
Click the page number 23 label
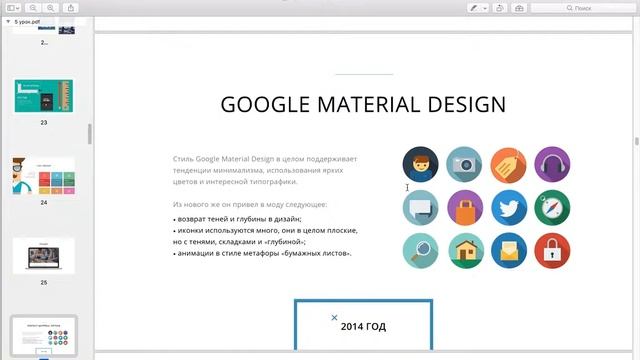point(44,122)
